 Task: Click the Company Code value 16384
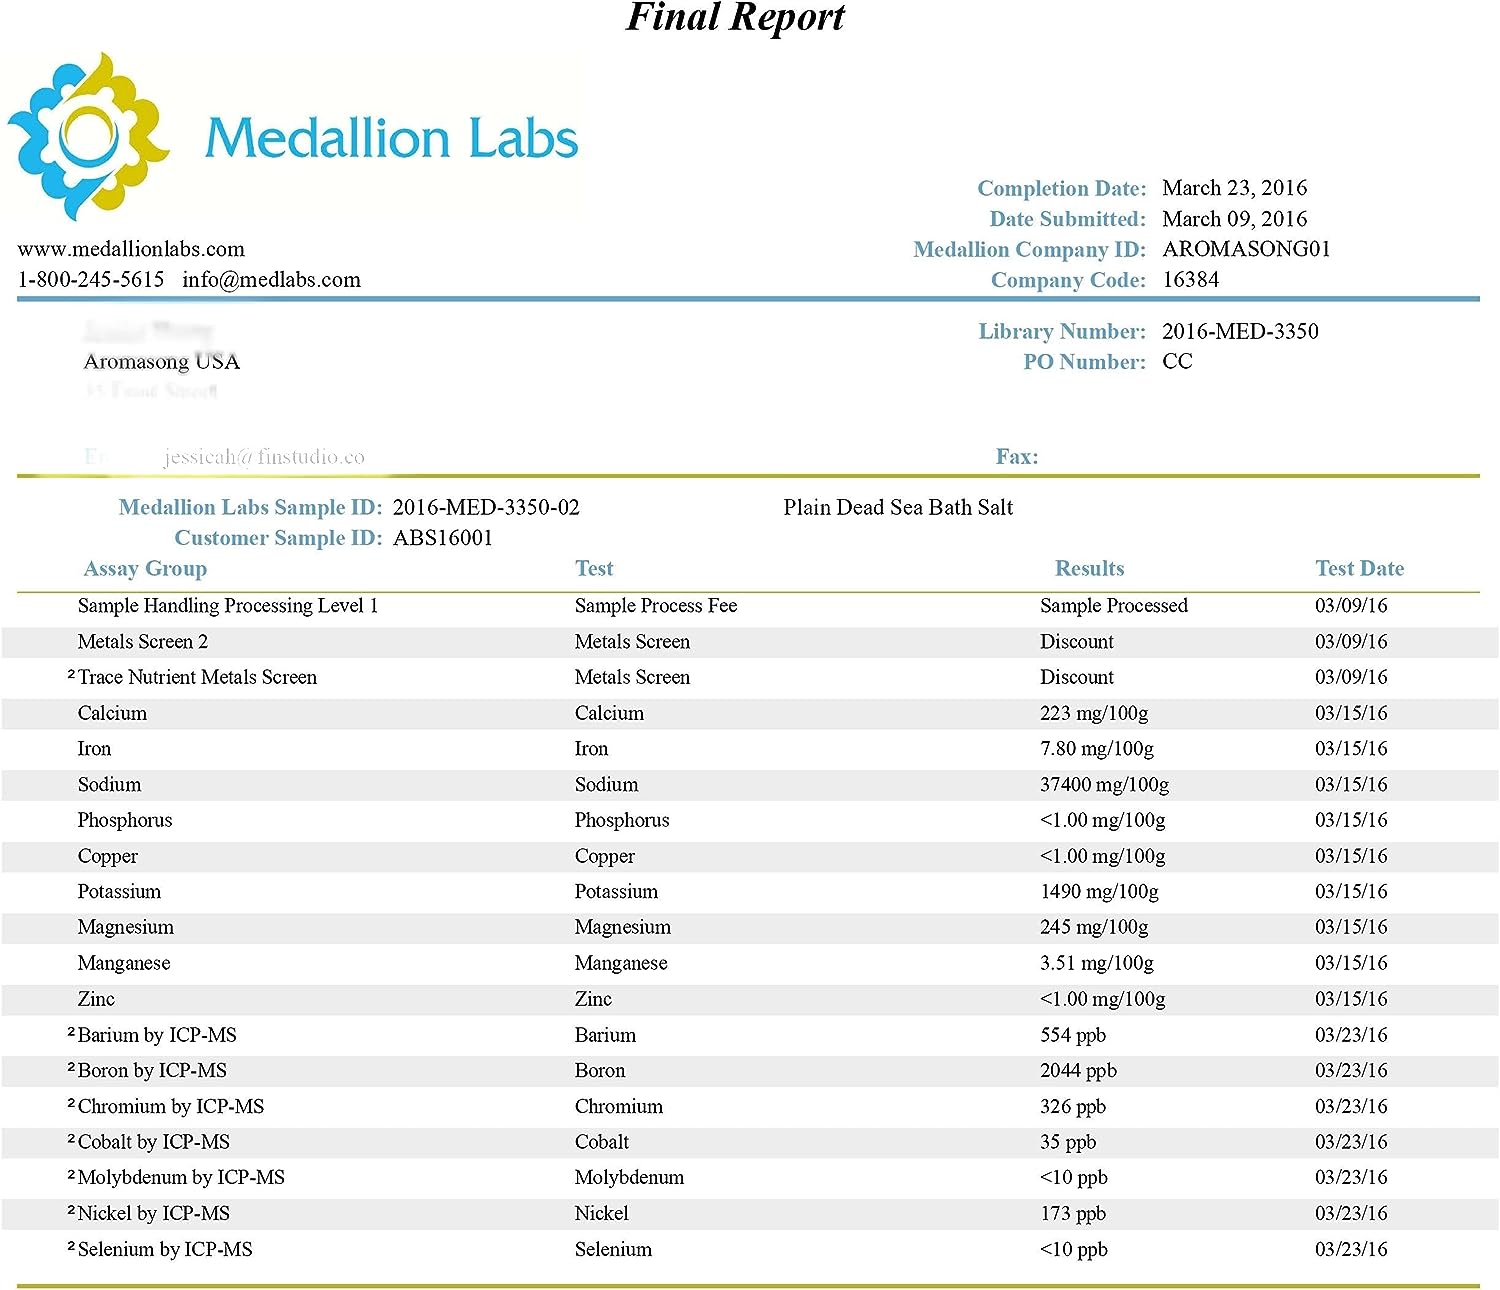pyautogui.click(x=1190, y=280)
